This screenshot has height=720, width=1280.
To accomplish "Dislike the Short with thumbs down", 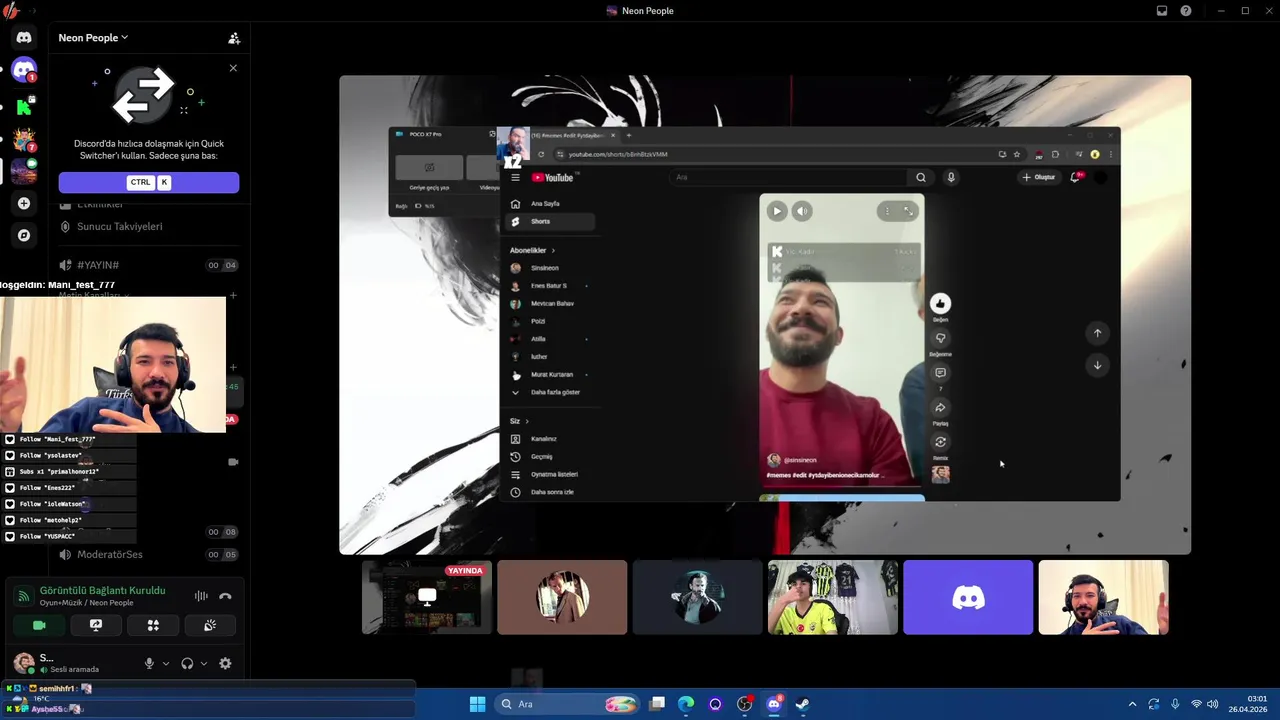I will [x=940, y=338].
